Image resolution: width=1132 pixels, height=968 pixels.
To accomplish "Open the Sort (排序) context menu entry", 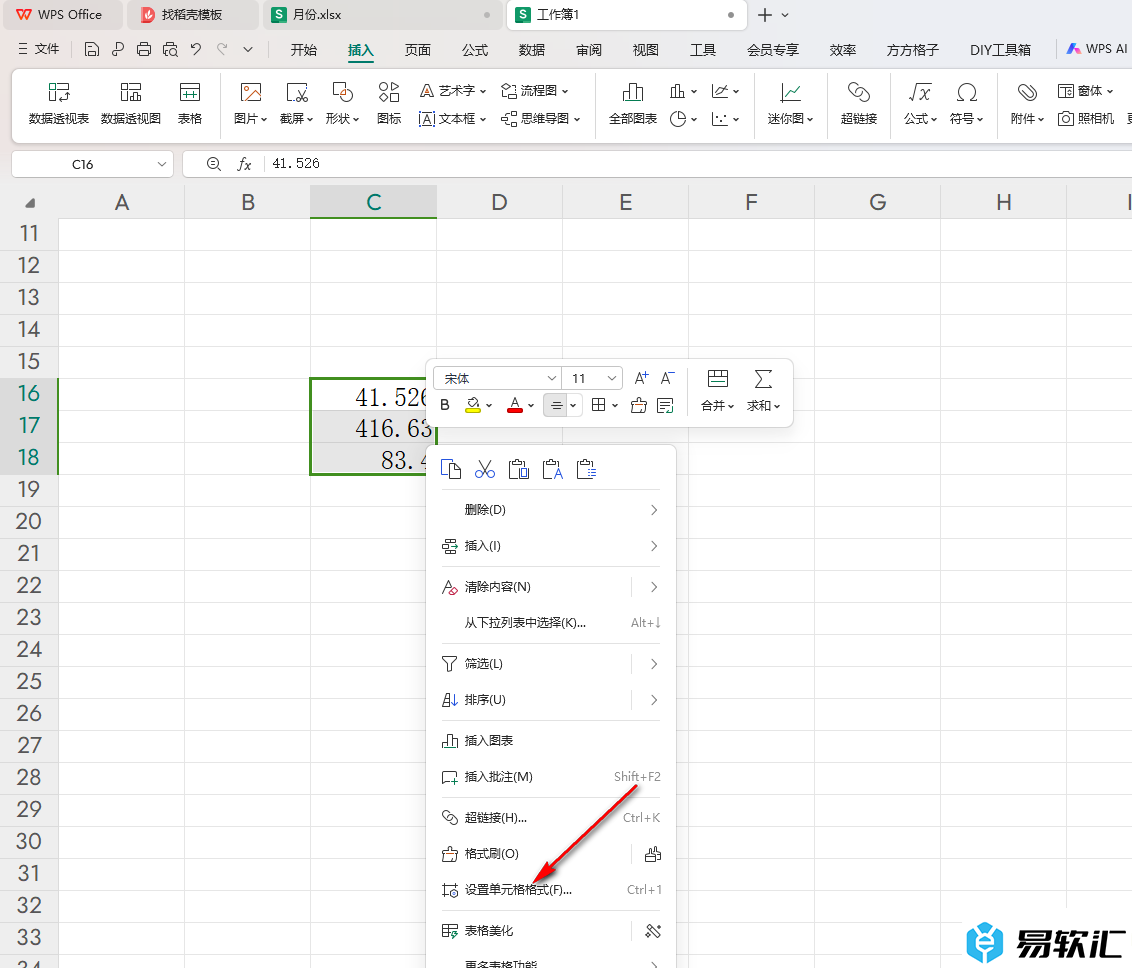I will [x=551, y=699].
